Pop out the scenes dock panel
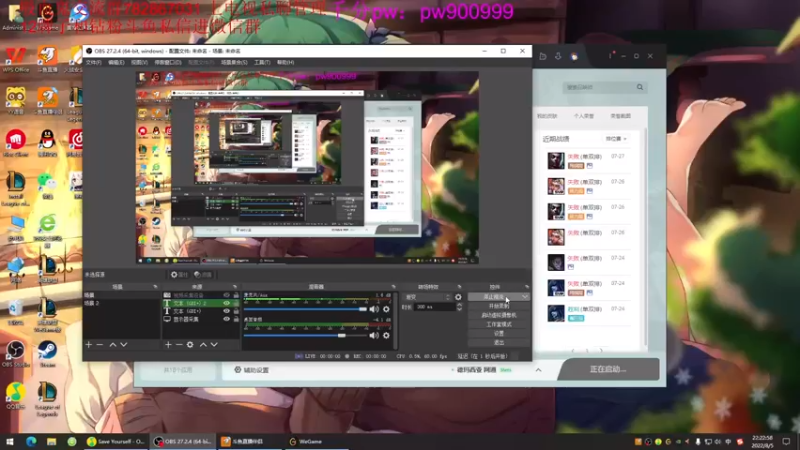 tap(155, 287)
